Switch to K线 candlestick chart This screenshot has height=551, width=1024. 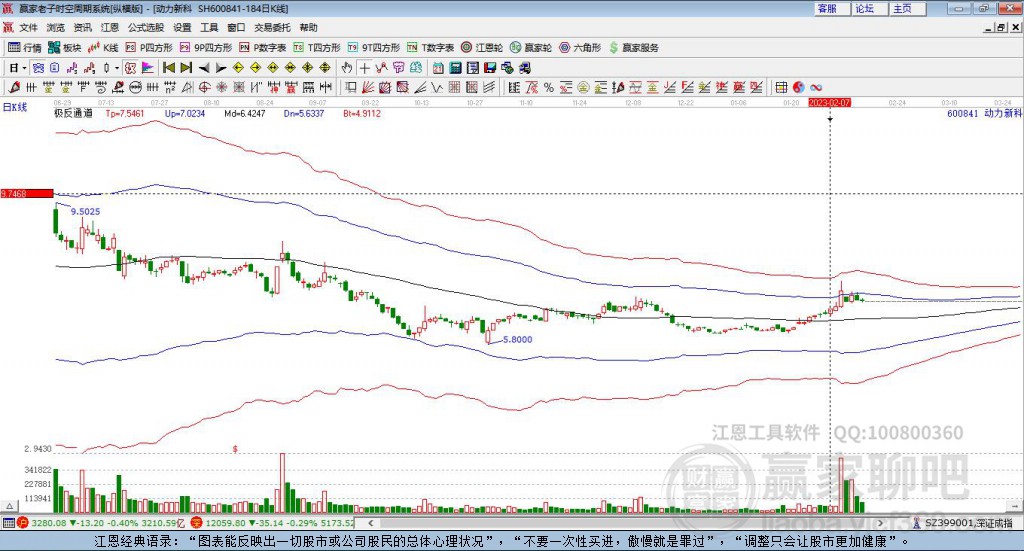(105, 47)
